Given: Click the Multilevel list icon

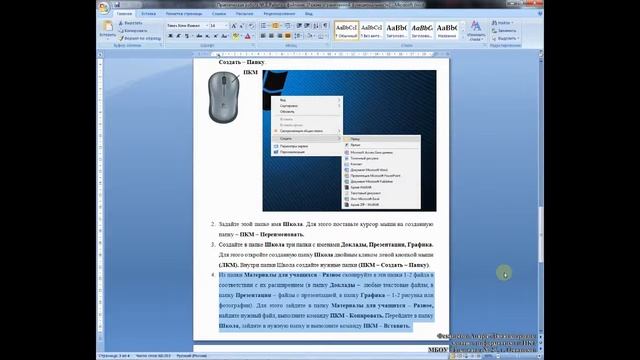Looking at the screenshot, I should (287, 26).
